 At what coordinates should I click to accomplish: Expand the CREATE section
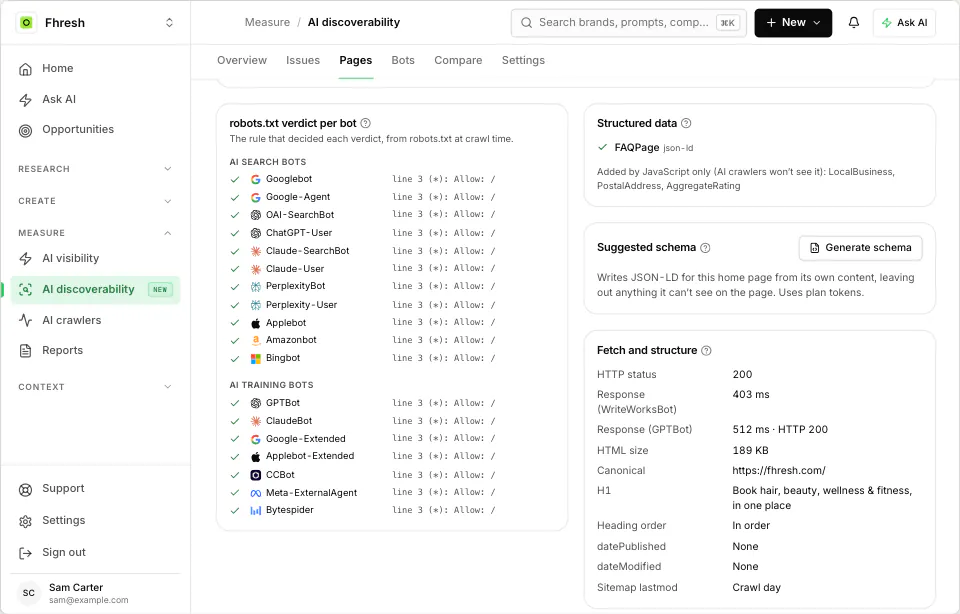pos(95,201)
